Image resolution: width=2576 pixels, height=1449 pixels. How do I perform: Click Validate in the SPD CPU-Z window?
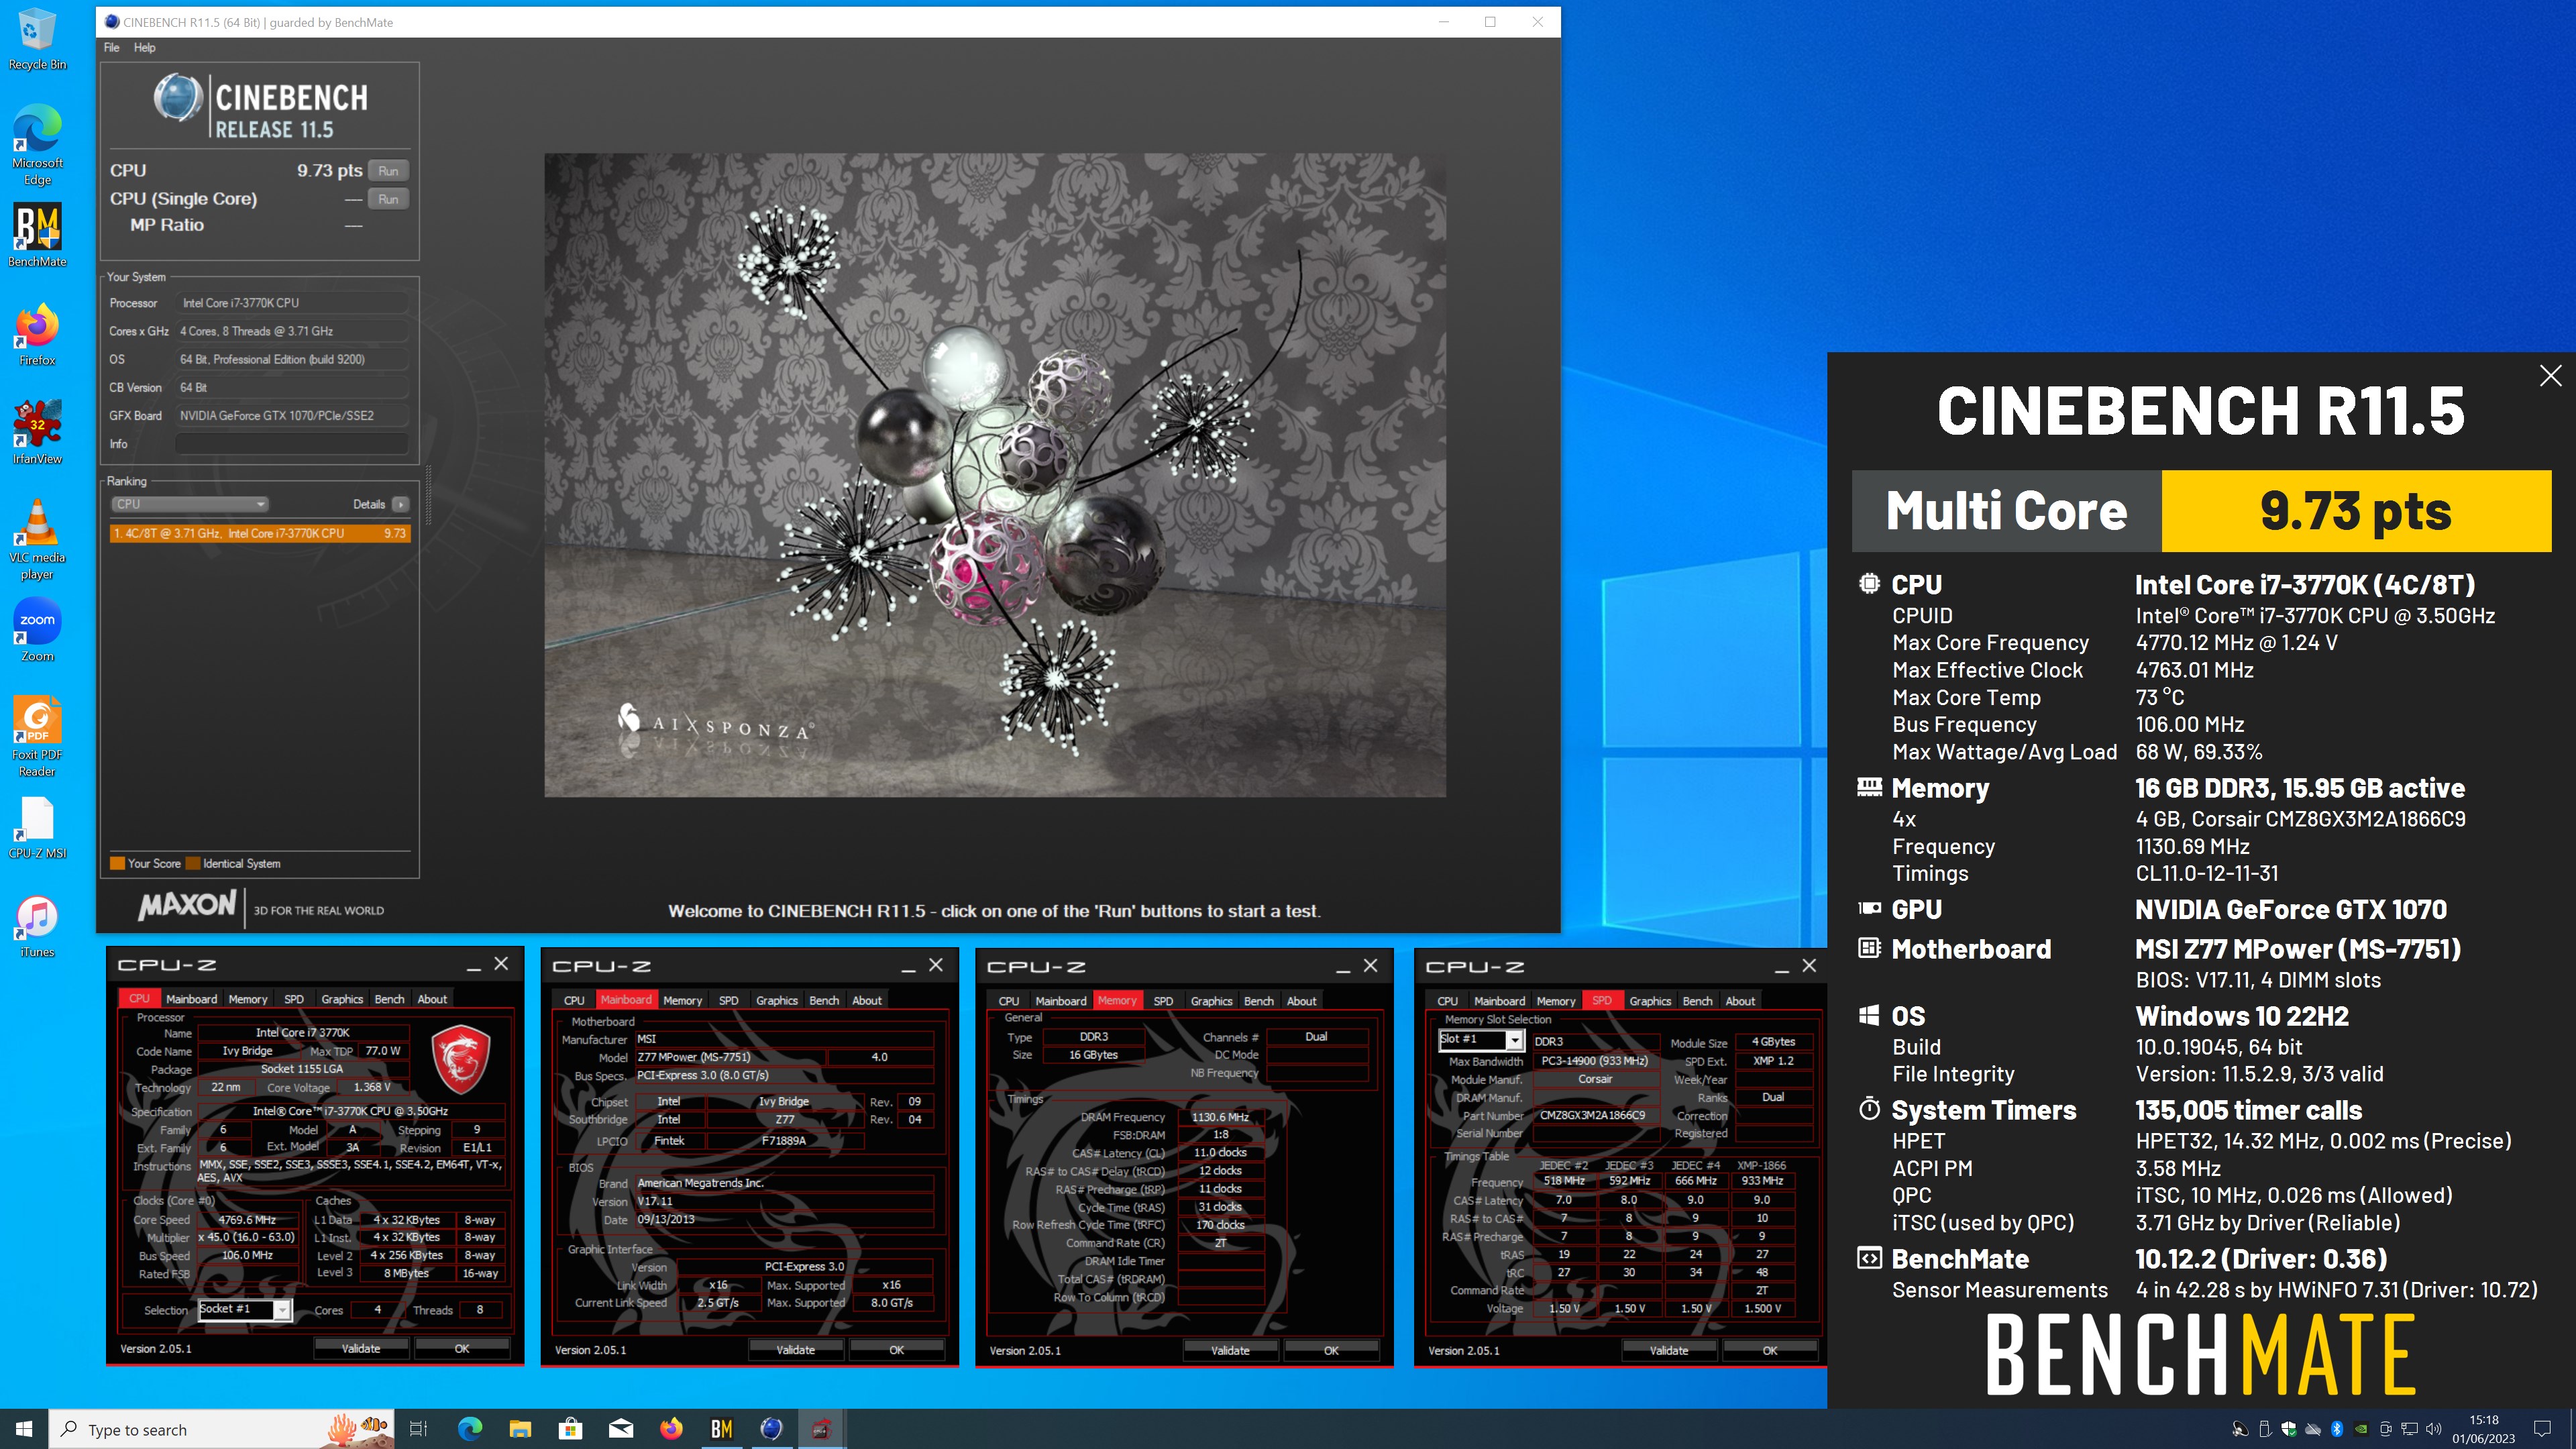[x=1668, y=1350]
